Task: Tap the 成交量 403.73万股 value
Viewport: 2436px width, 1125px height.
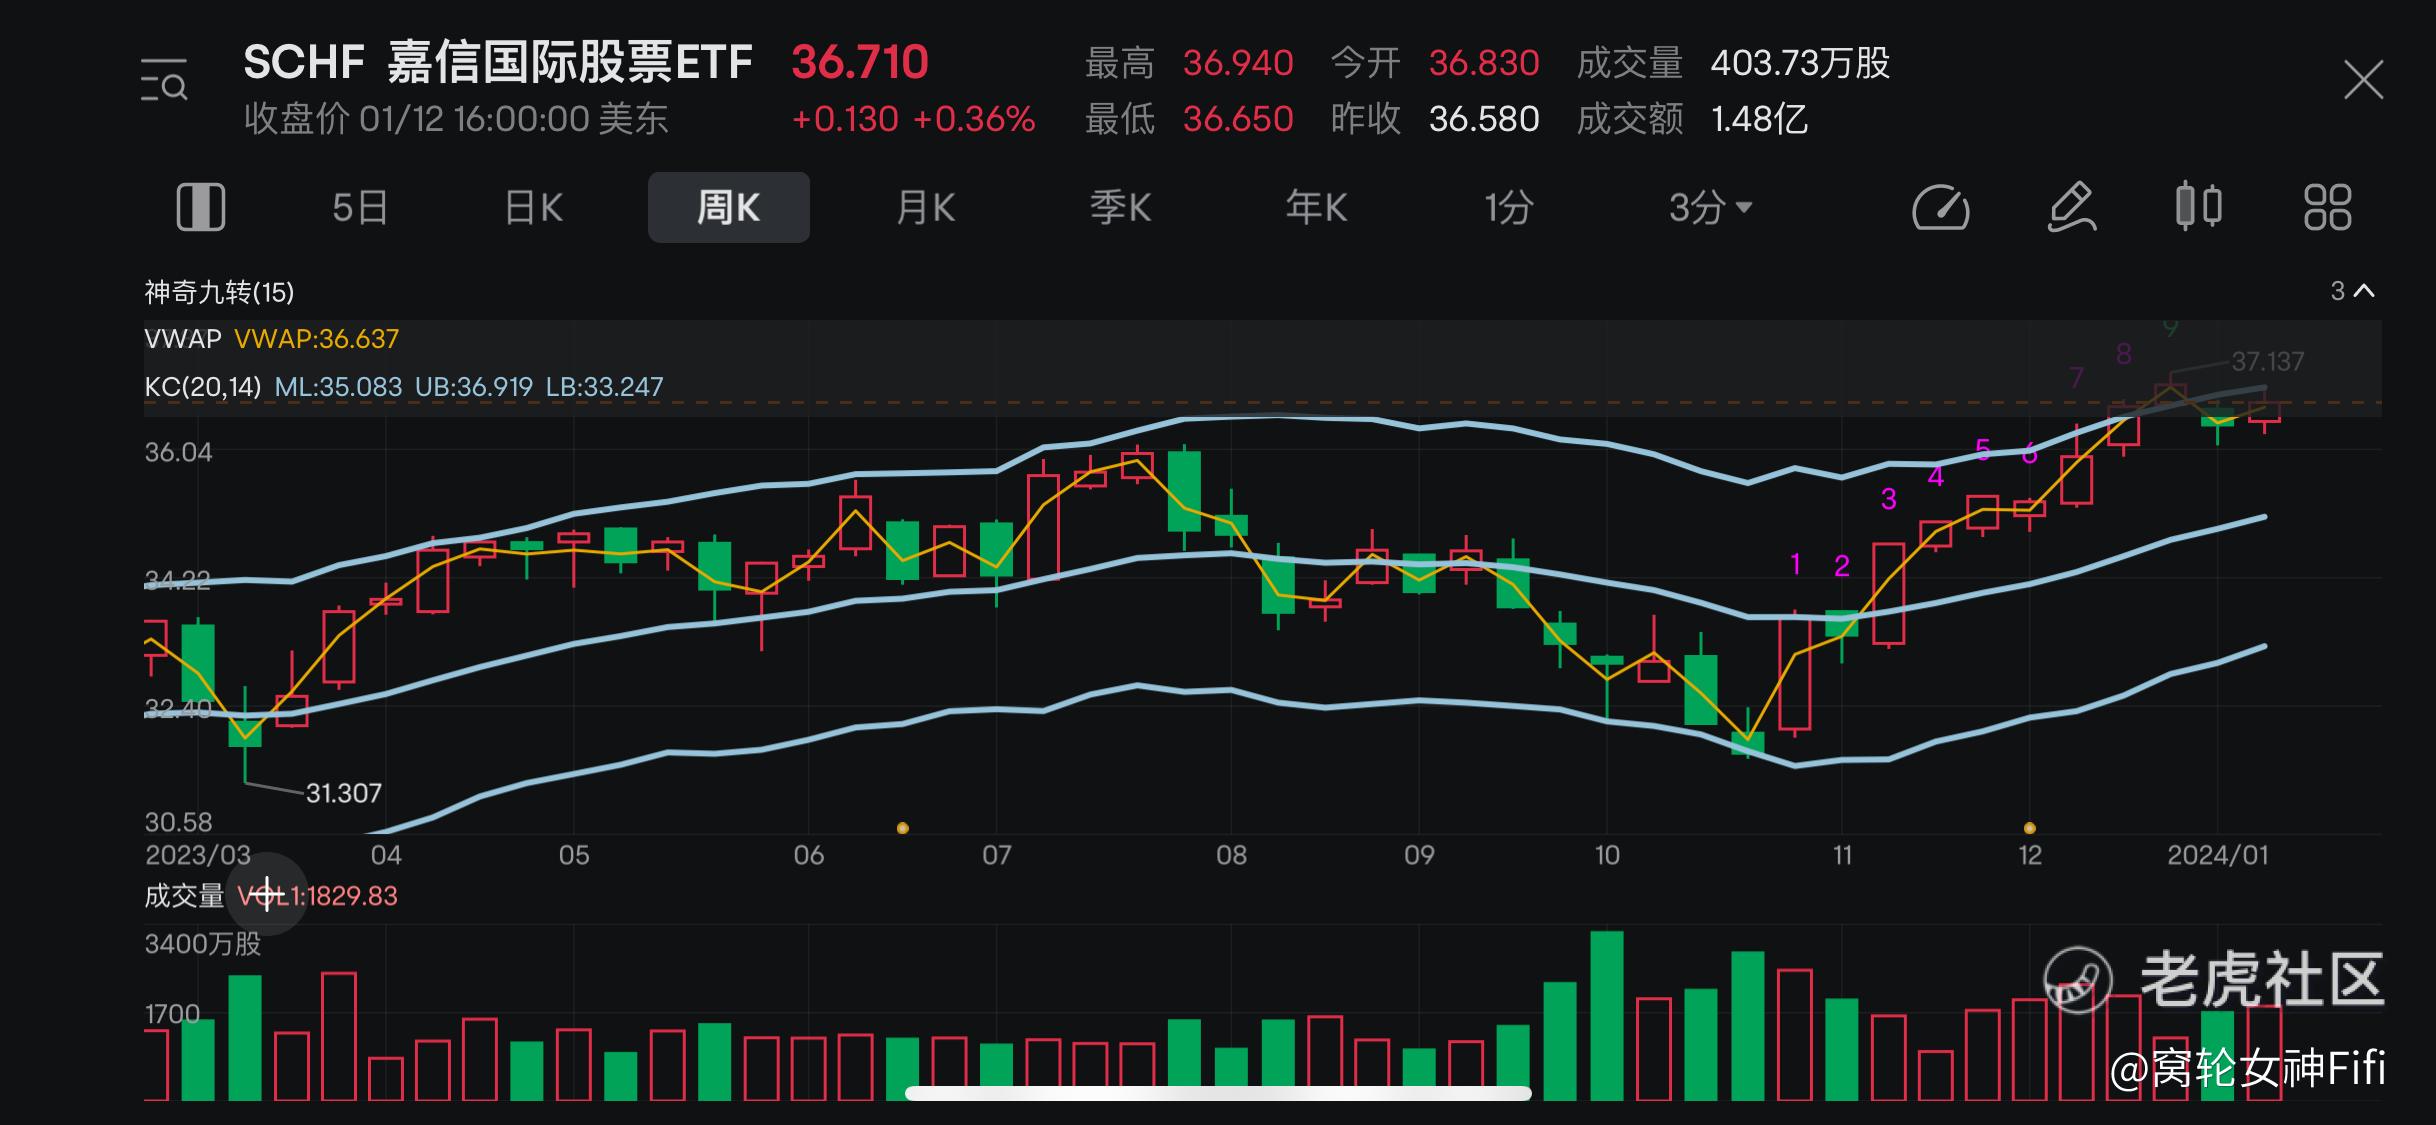Action: (1800, 63)
